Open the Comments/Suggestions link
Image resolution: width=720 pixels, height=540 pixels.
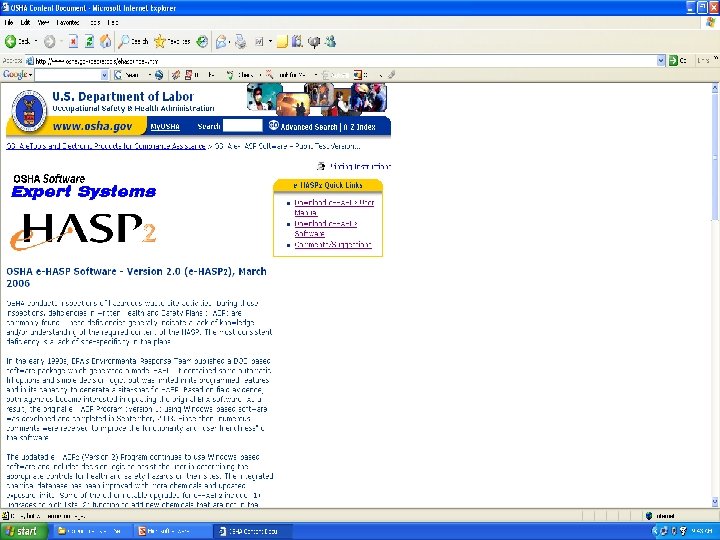[x=332, y=244]
